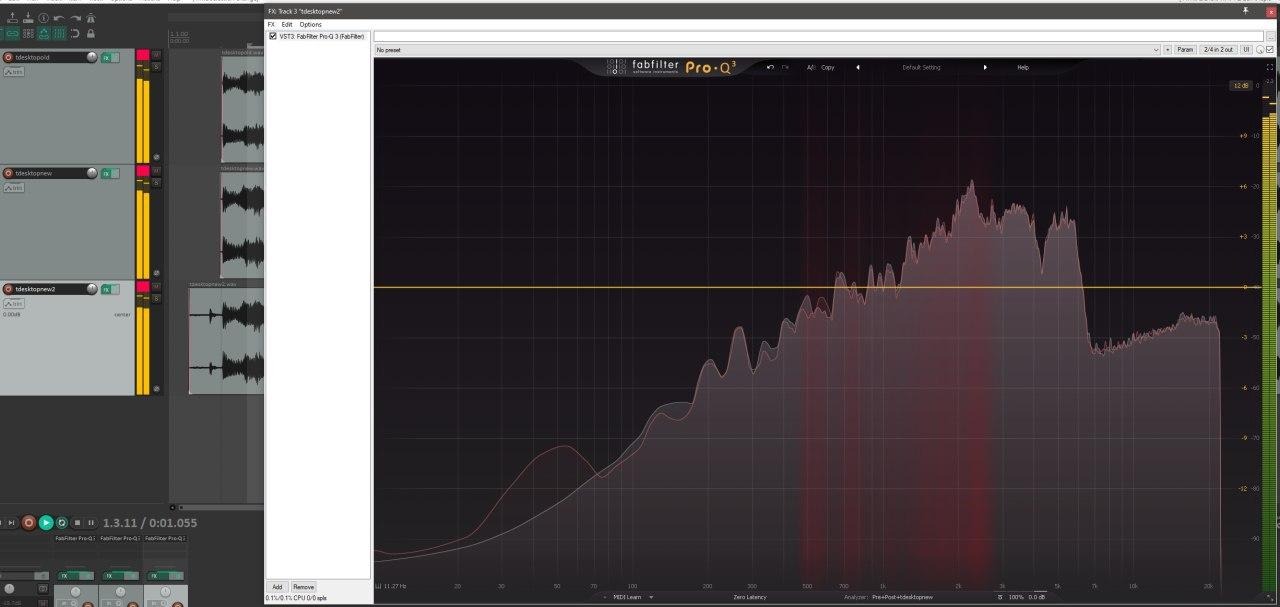Toggle Pro-Q 3 full screen icon
This screenshot has height=607, width=1280.
coord(1270,67)
